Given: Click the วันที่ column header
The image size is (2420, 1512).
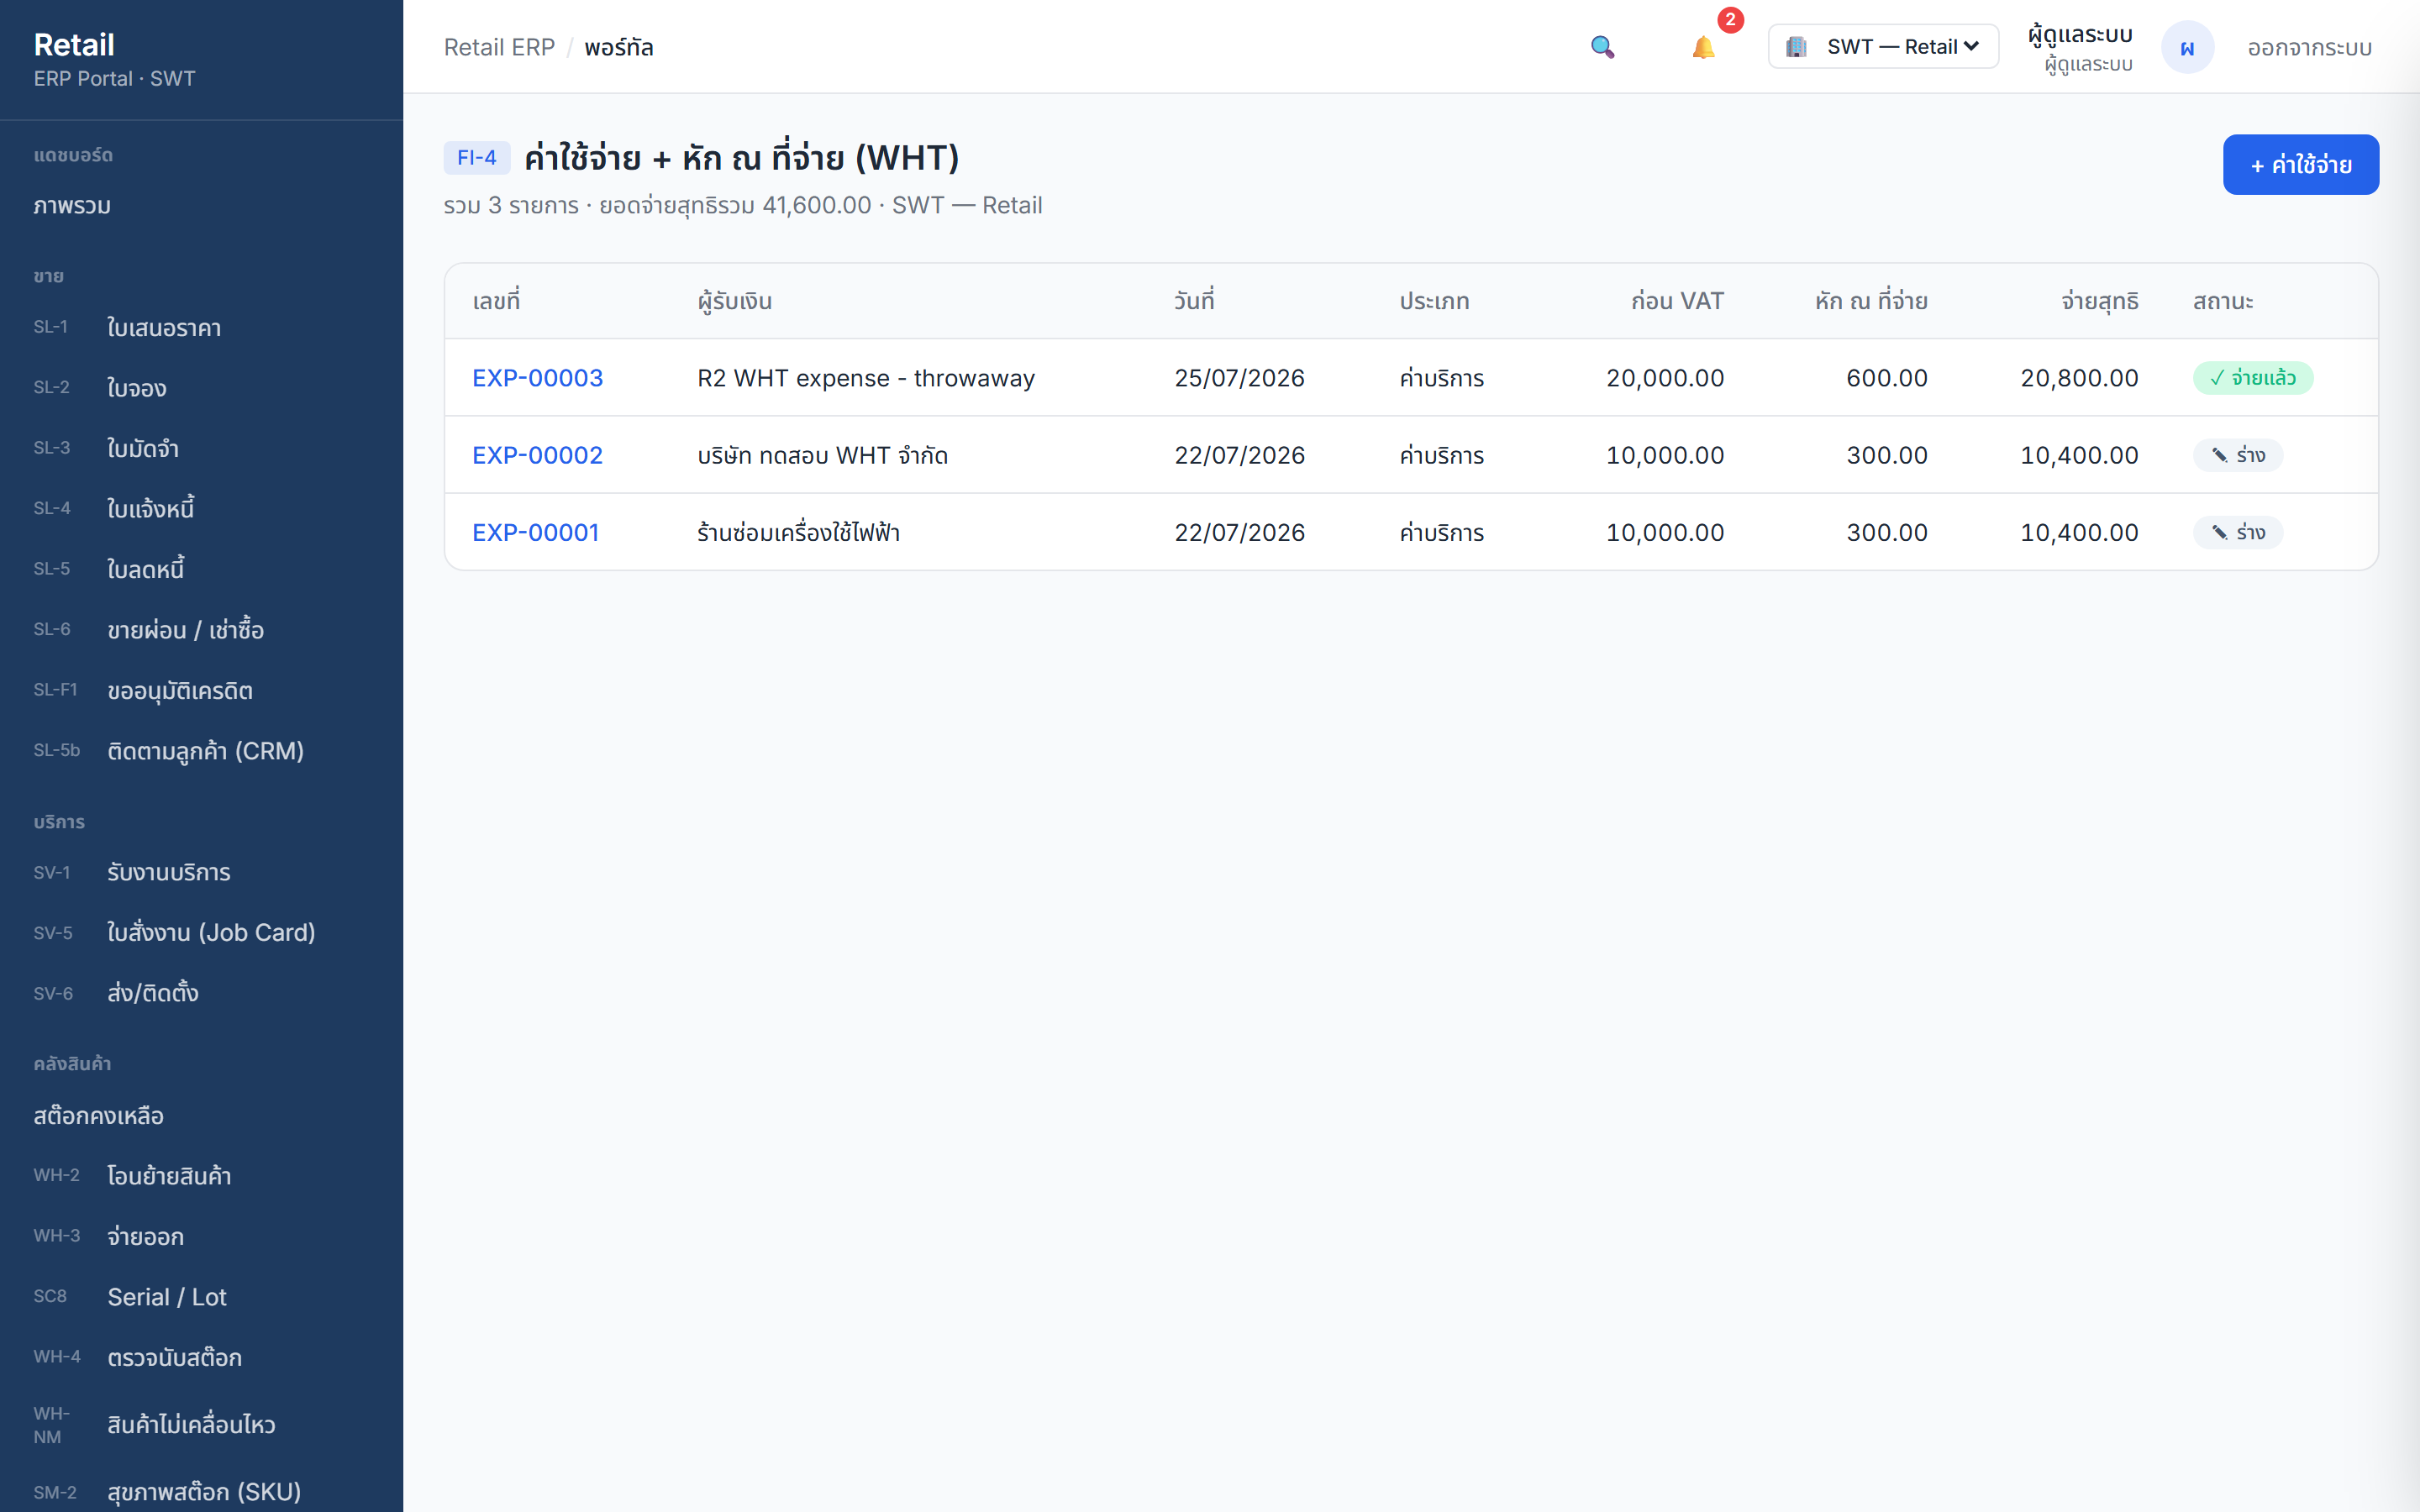Looking at the screenshot, I should (1194, 301).
